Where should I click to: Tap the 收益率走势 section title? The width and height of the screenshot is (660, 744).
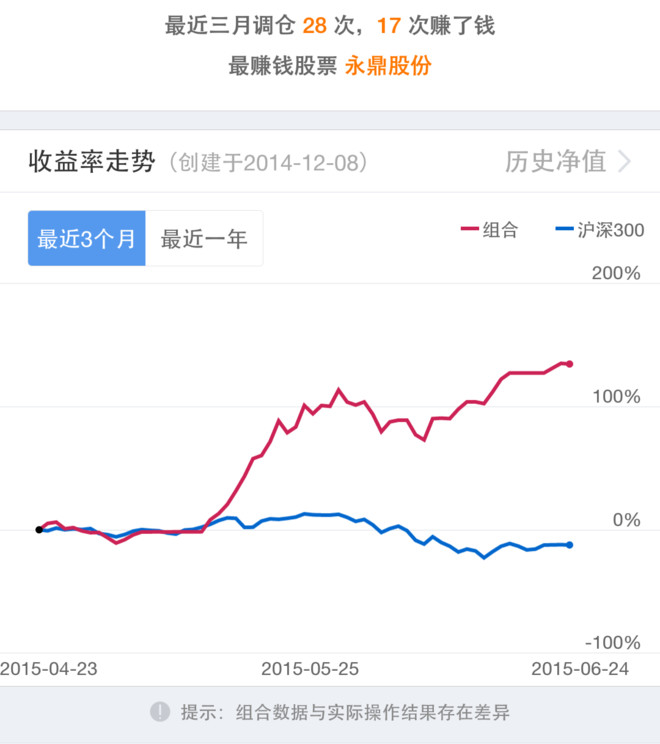tap(92, 162)
